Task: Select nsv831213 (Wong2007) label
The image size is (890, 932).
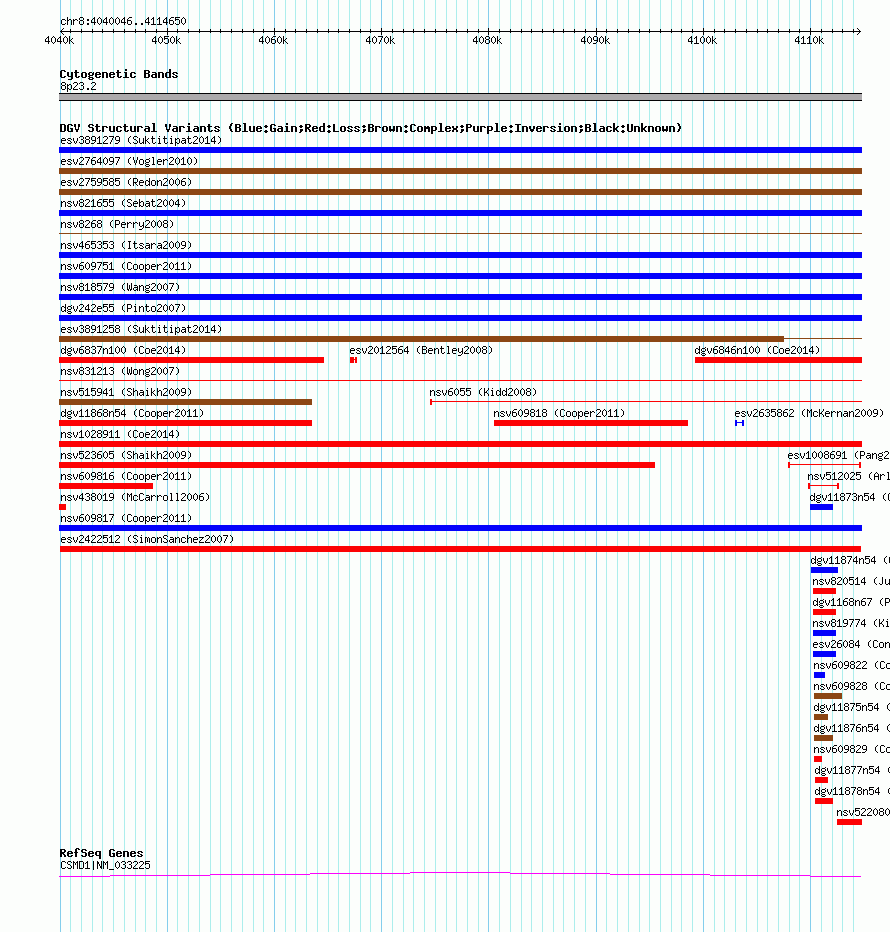Action: click(x=120, y=371)
